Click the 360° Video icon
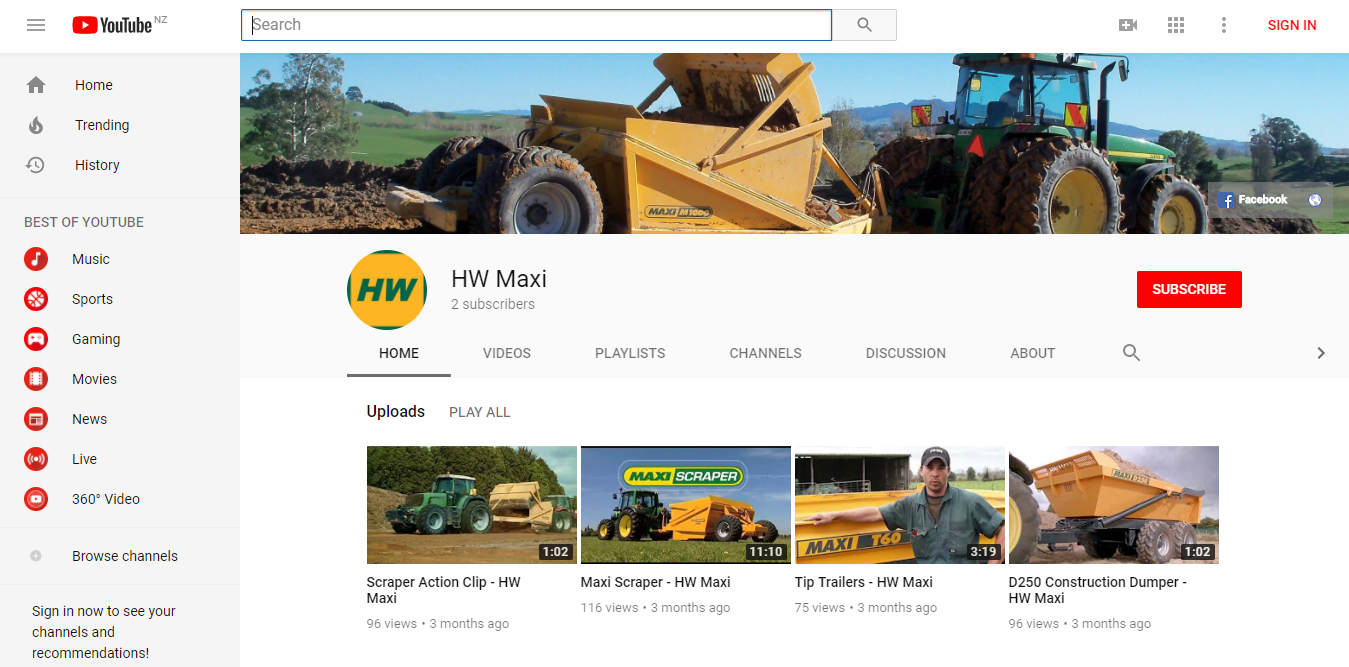The width and height of the screenshot is (1349, 667). 36,499
